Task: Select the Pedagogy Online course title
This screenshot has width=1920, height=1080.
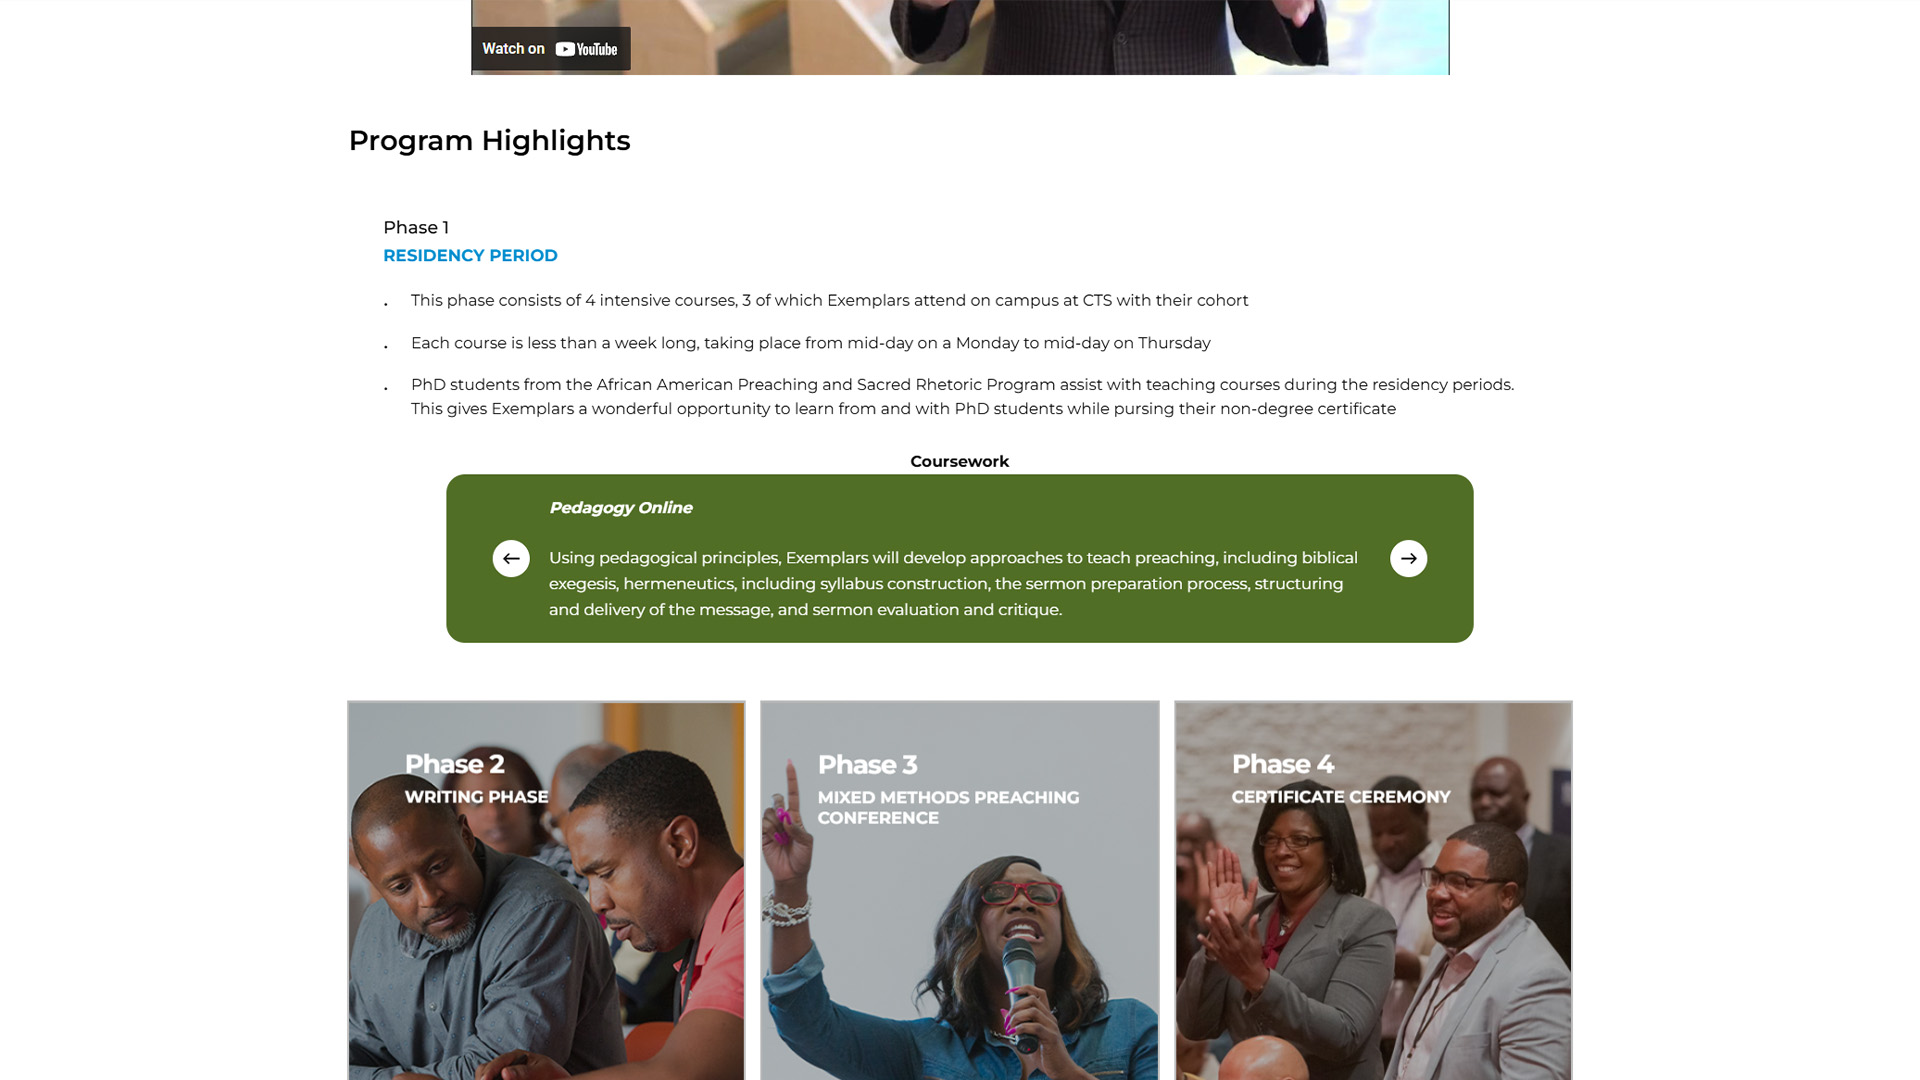Action: pos(620,507)
